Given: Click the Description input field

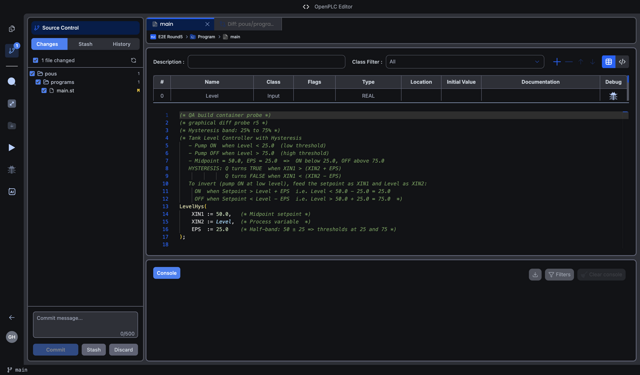Looking at the screenshot, I should coord(267,62).
